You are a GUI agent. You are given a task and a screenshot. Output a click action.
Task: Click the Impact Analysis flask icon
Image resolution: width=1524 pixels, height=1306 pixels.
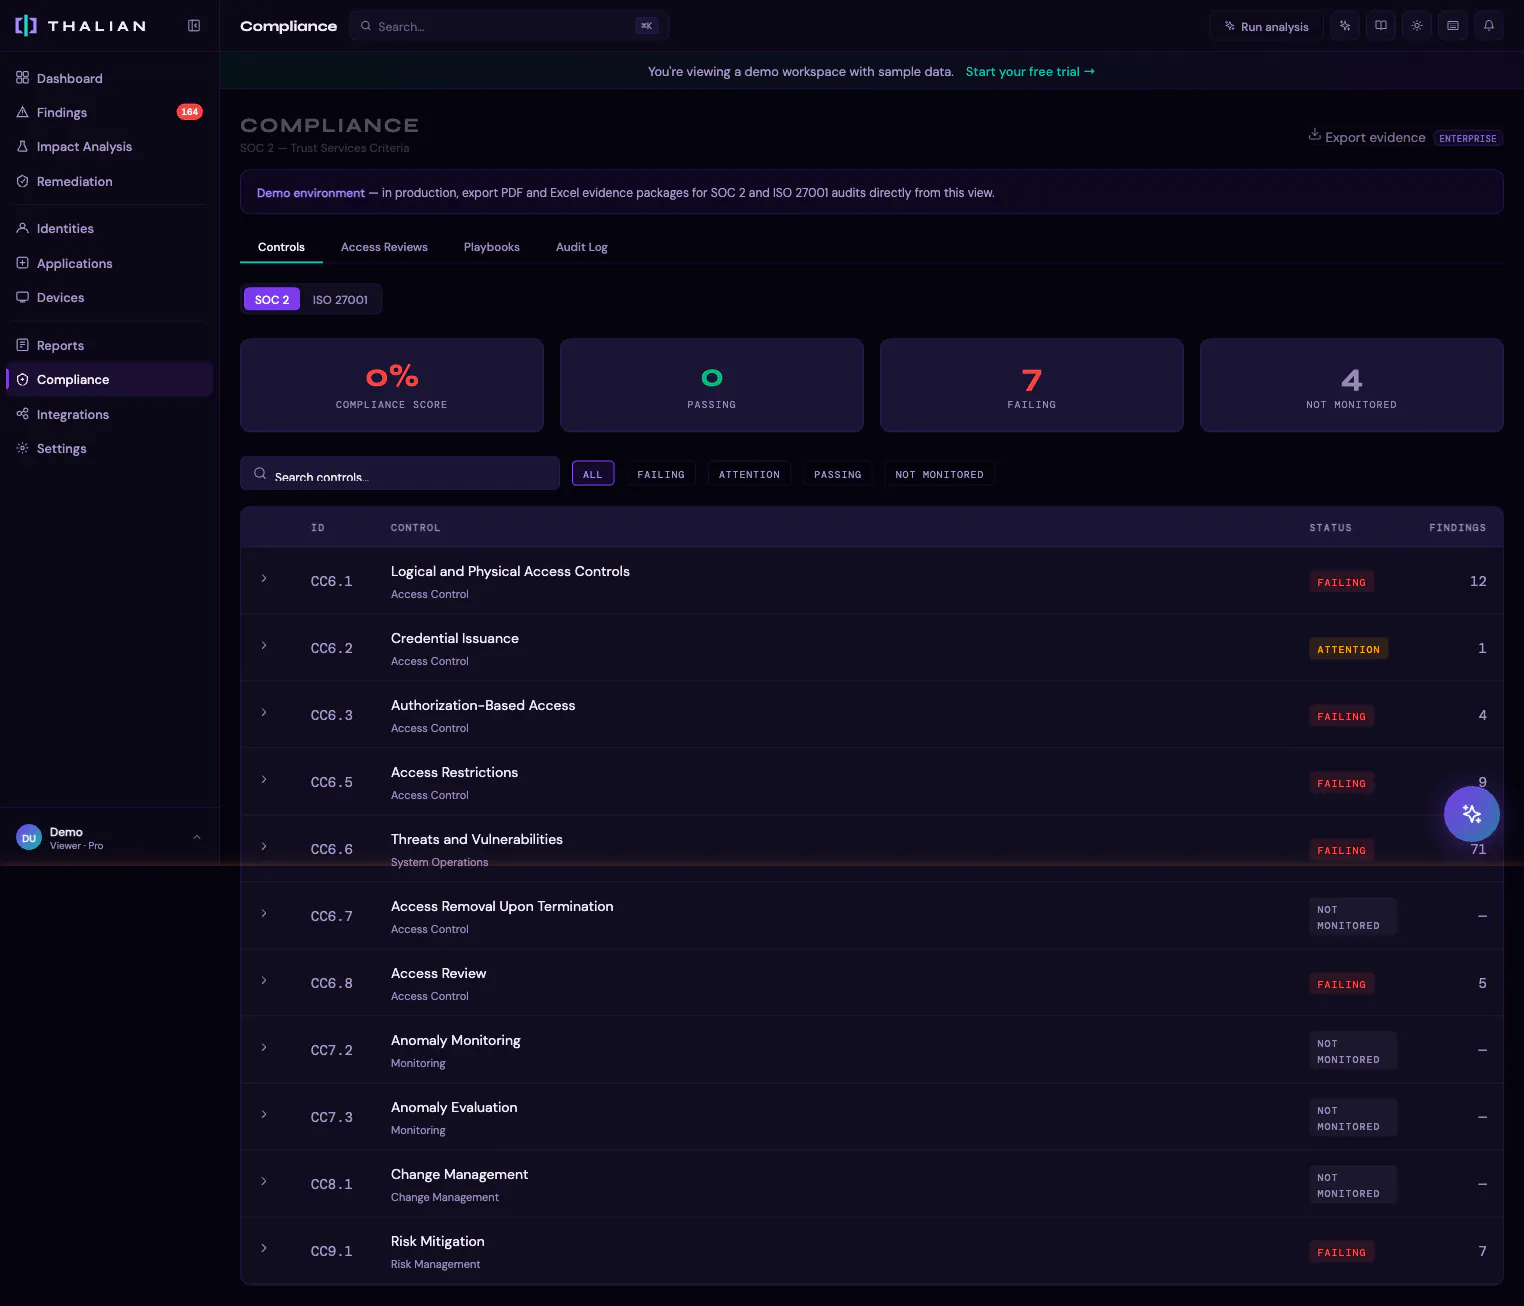click(x=22, y=146)
